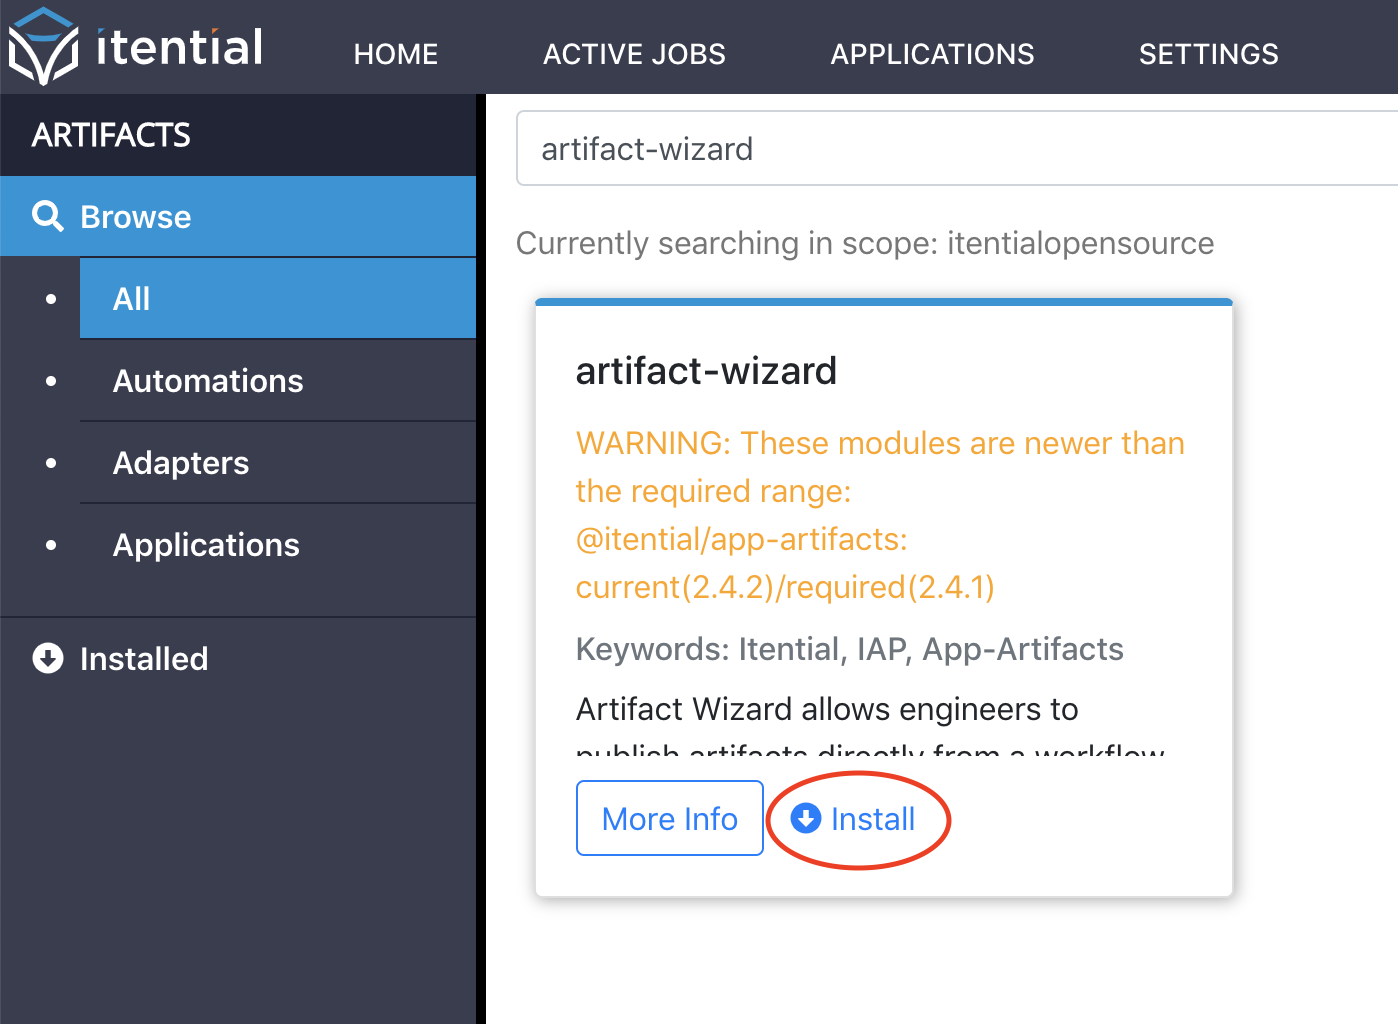The width and height of the screenshot is (1398, 1024).
Task: Switch to the Installed section
Action: 144,659
